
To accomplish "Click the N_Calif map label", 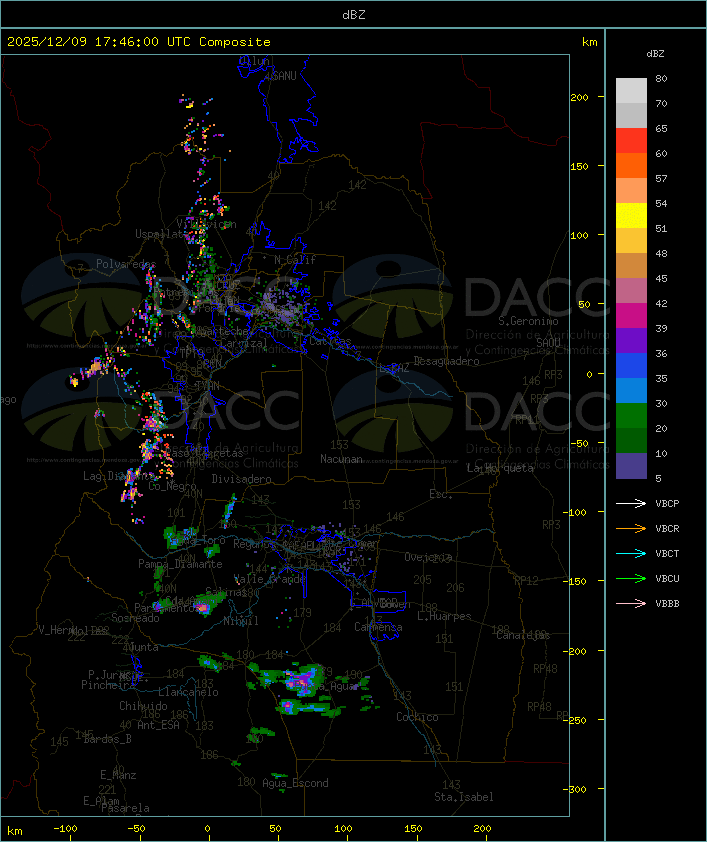I will point(295,259).
